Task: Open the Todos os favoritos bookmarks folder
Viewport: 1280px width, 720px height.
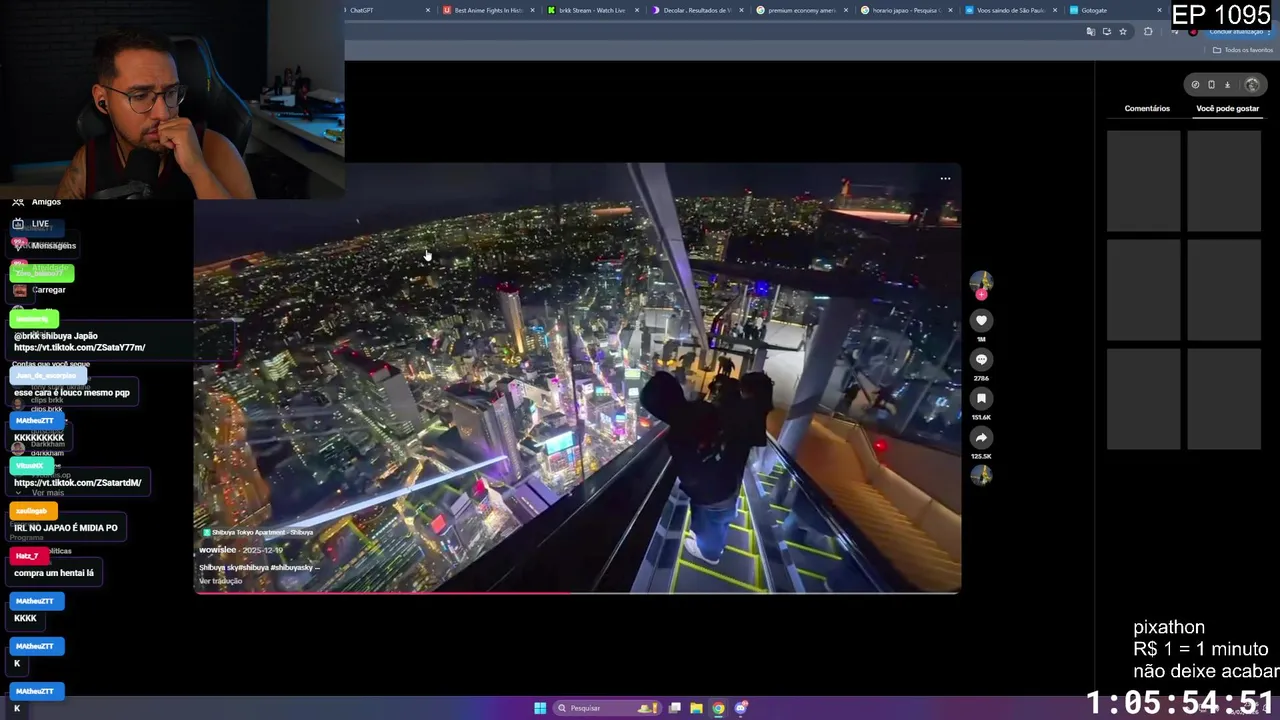Action: (x=1243, y=50)
